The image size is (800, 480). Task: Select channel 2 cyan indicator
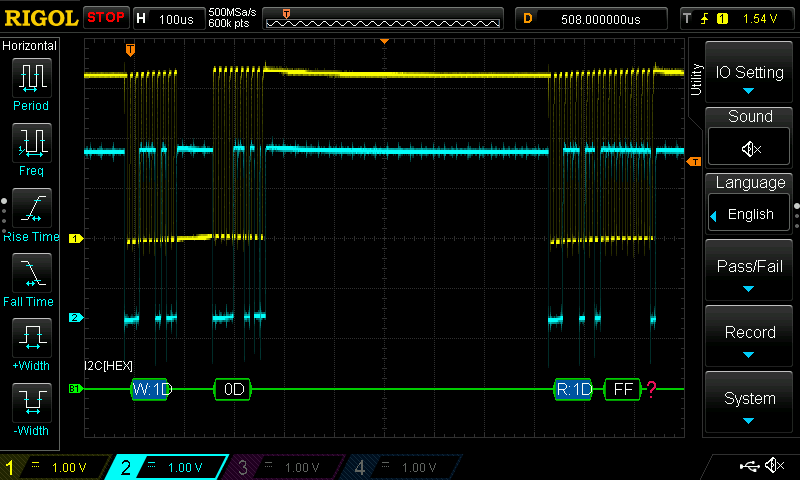coord(168,467)
